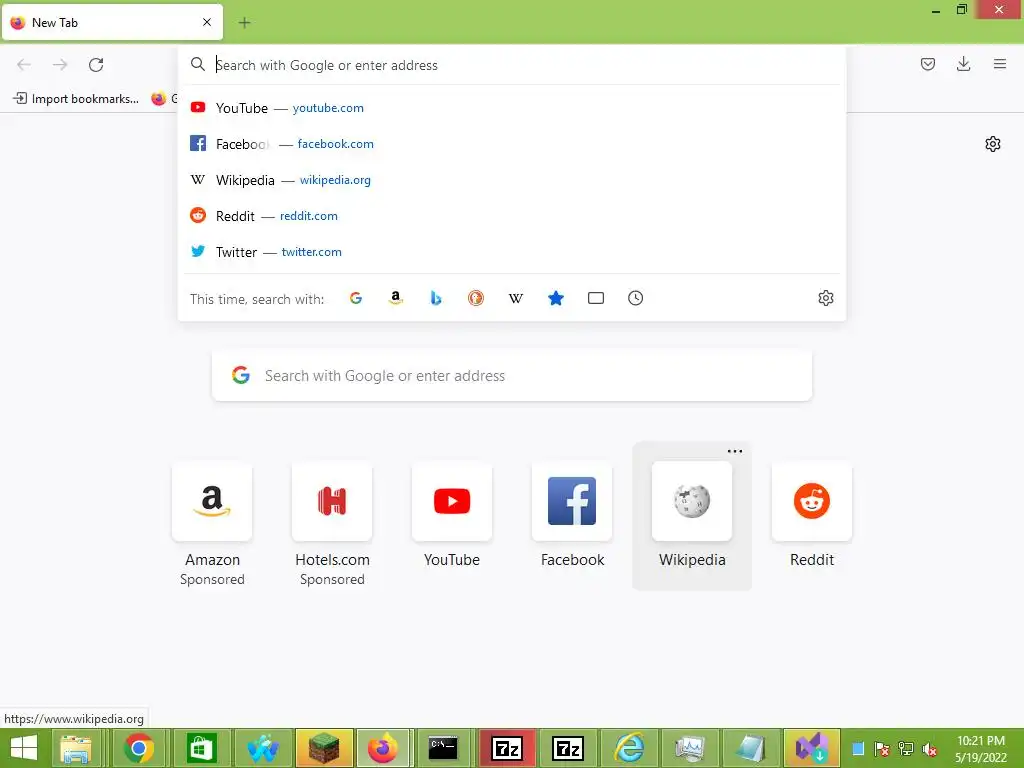The image size is (1024, 768).
Task: Reload the page with the refresh icon
Action: (96, 65)
